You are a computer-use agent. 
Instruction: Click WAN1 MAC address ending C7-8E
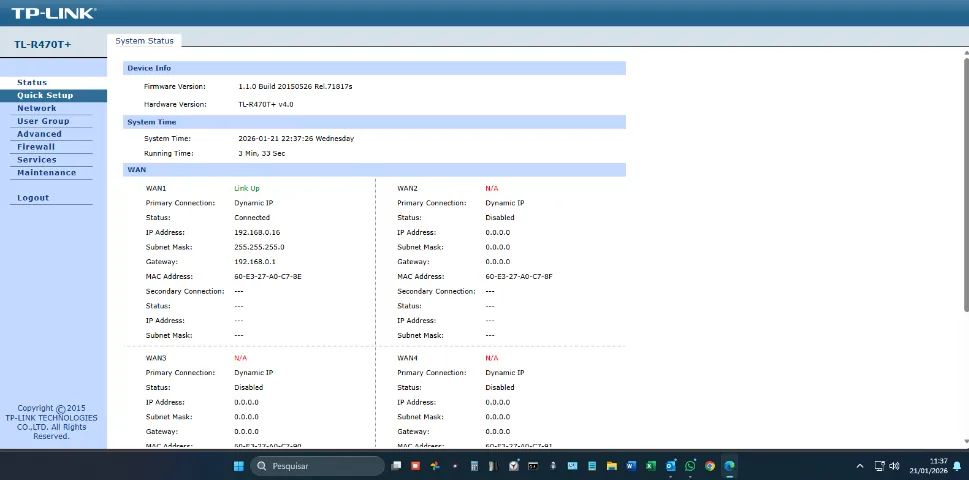(268, 277)
